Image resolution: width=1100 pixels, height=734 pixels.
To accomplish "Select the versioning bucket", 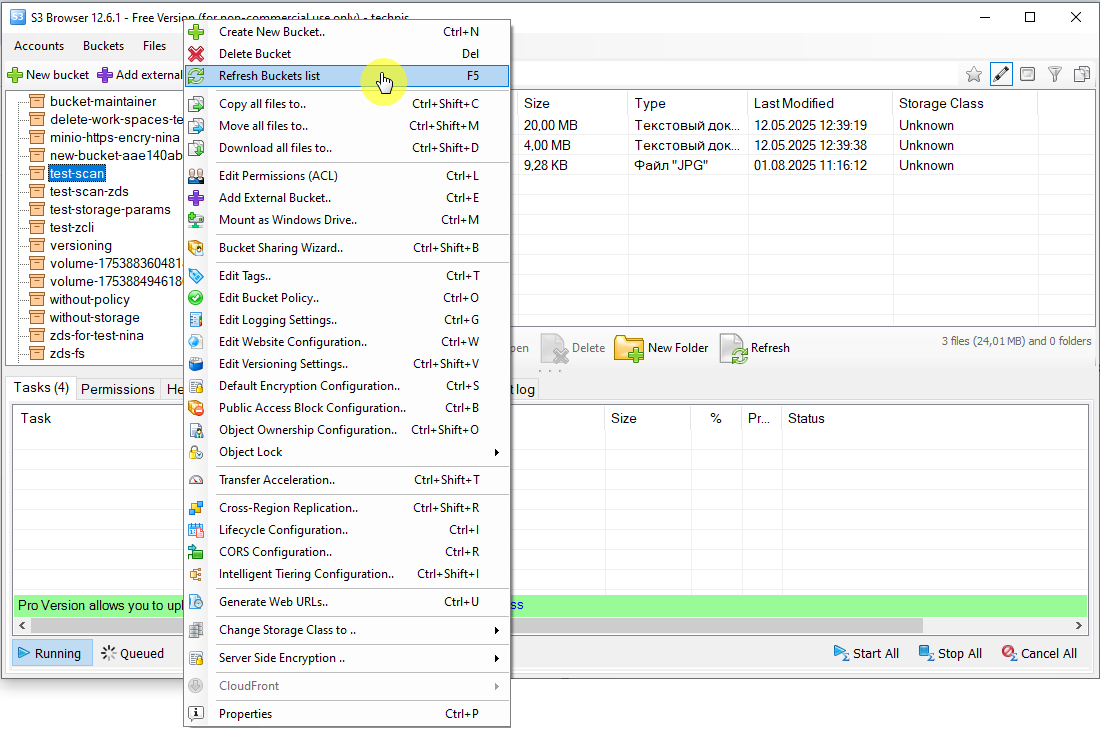I will pyautogui.click(x=81, y=246).
